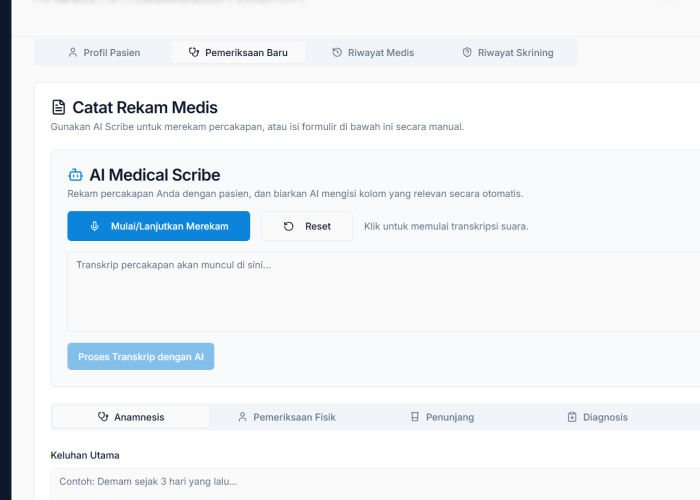Viewport: 700px width, 500px height.
Task: Select the Anamnesis section tab
Action: [x=131, y=417]
